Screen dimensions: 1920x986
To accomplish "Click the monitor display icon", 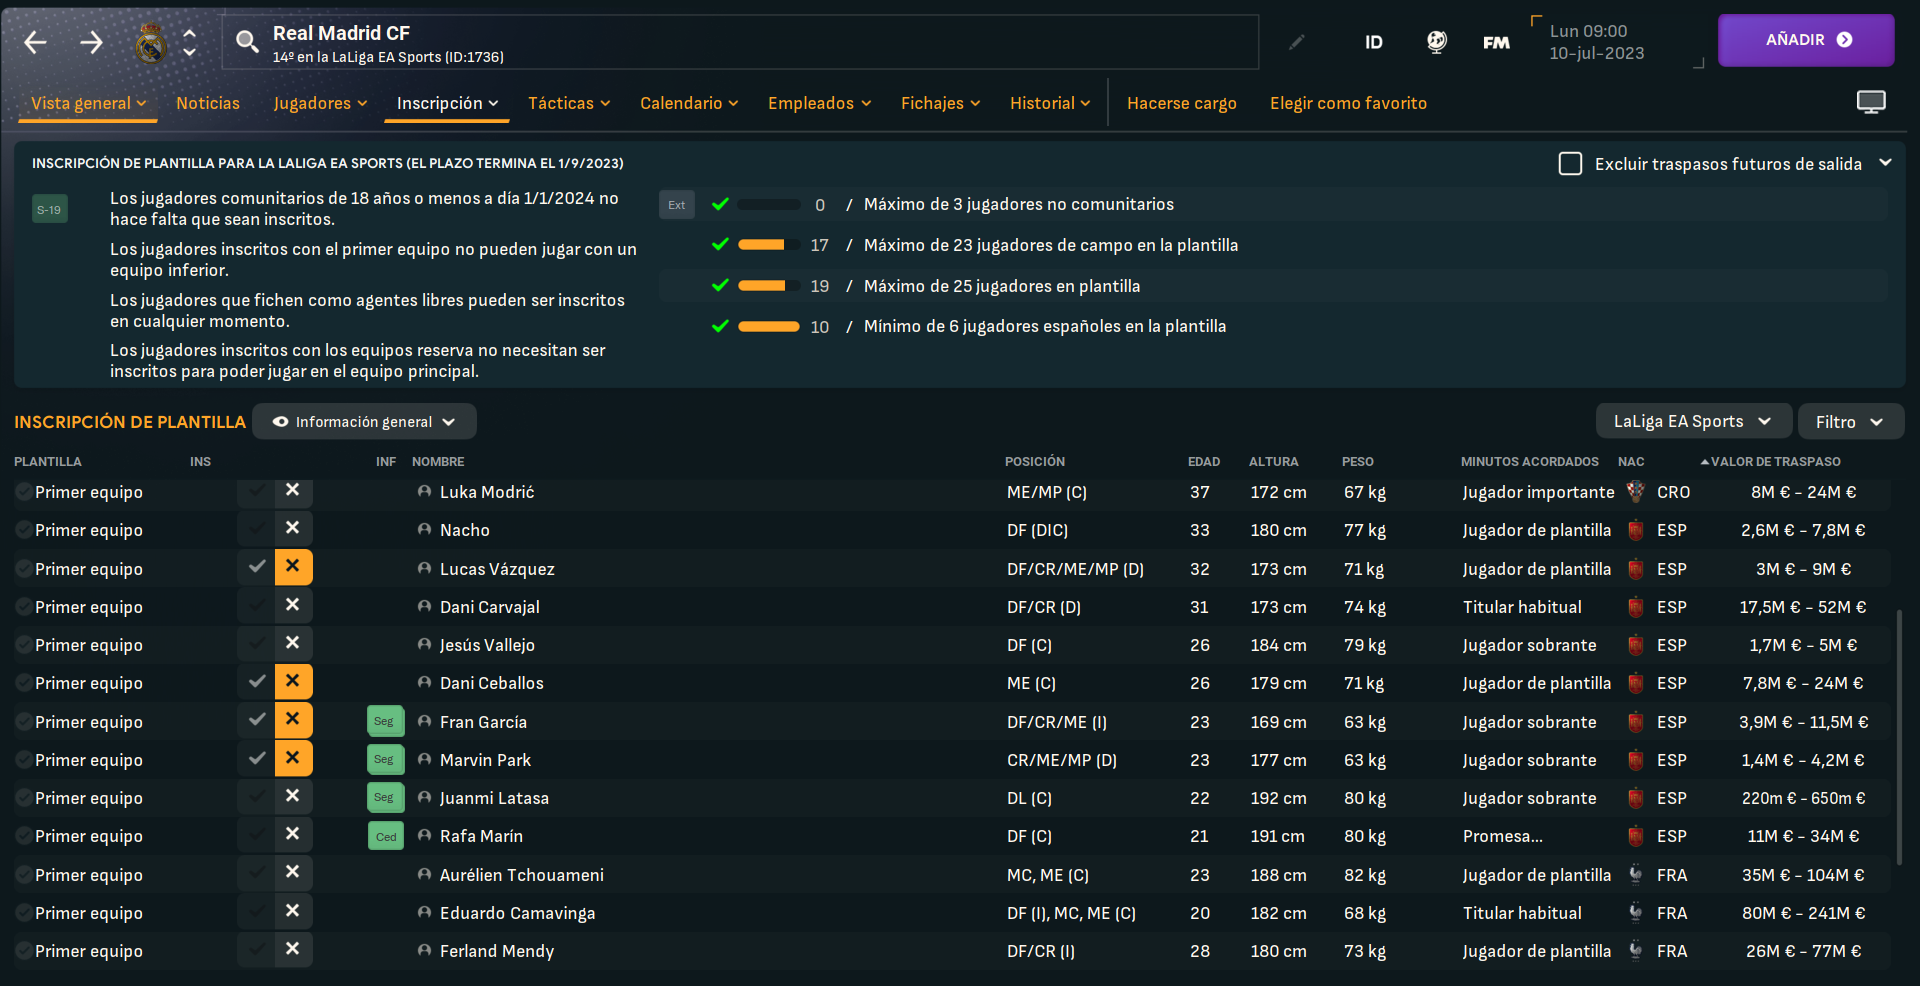I will click(x=1871, y=102).
